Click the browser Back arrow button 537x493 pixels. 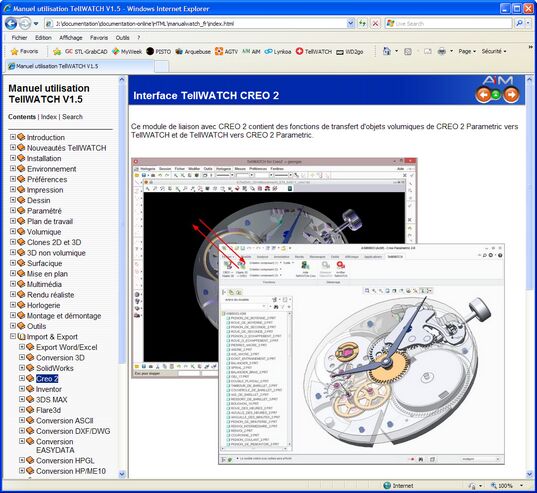11,24
